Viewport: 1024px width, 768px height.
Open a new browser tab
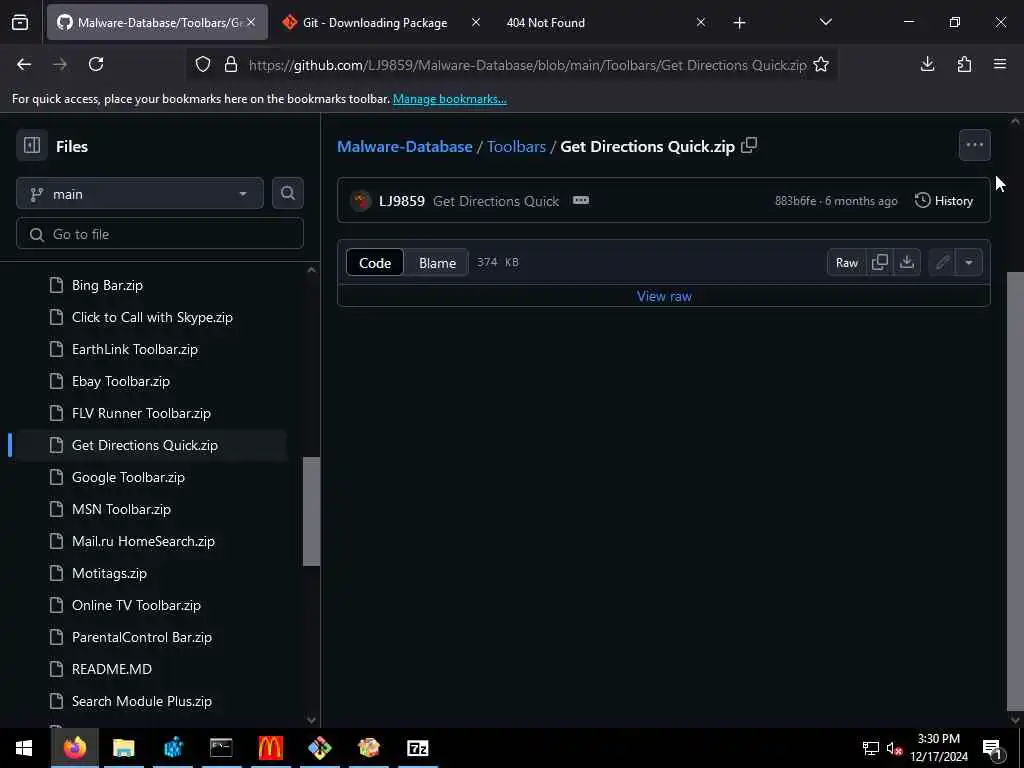pyautogui.click(x=739, y=23)
